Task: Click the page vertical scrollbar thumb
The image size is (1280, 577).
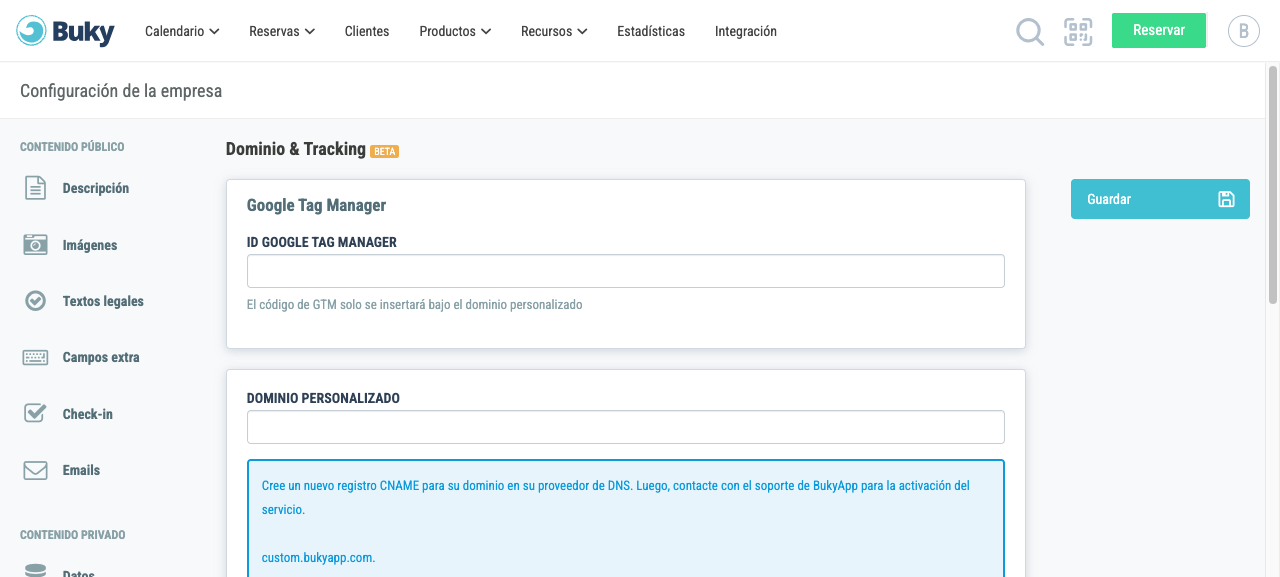Action: pos(1273,185)
